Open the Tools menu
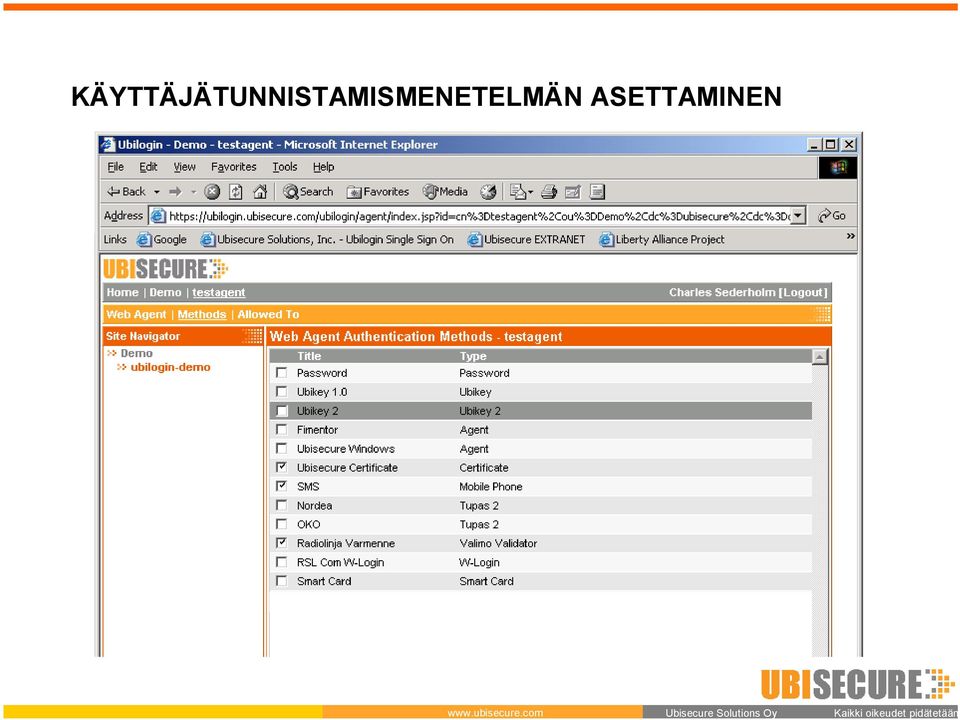The width and height of the screenshot is (960, 720). tap(285, 167)
